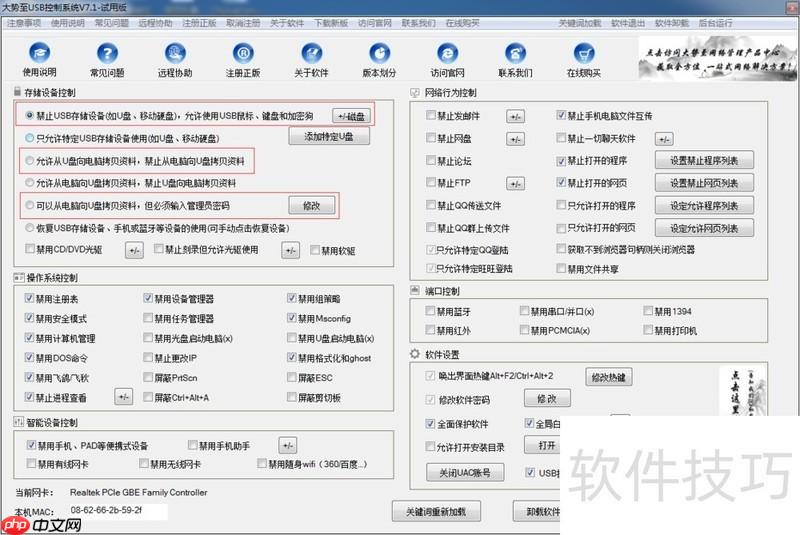Click the 关键词重新加载 button

pos(436,512)
